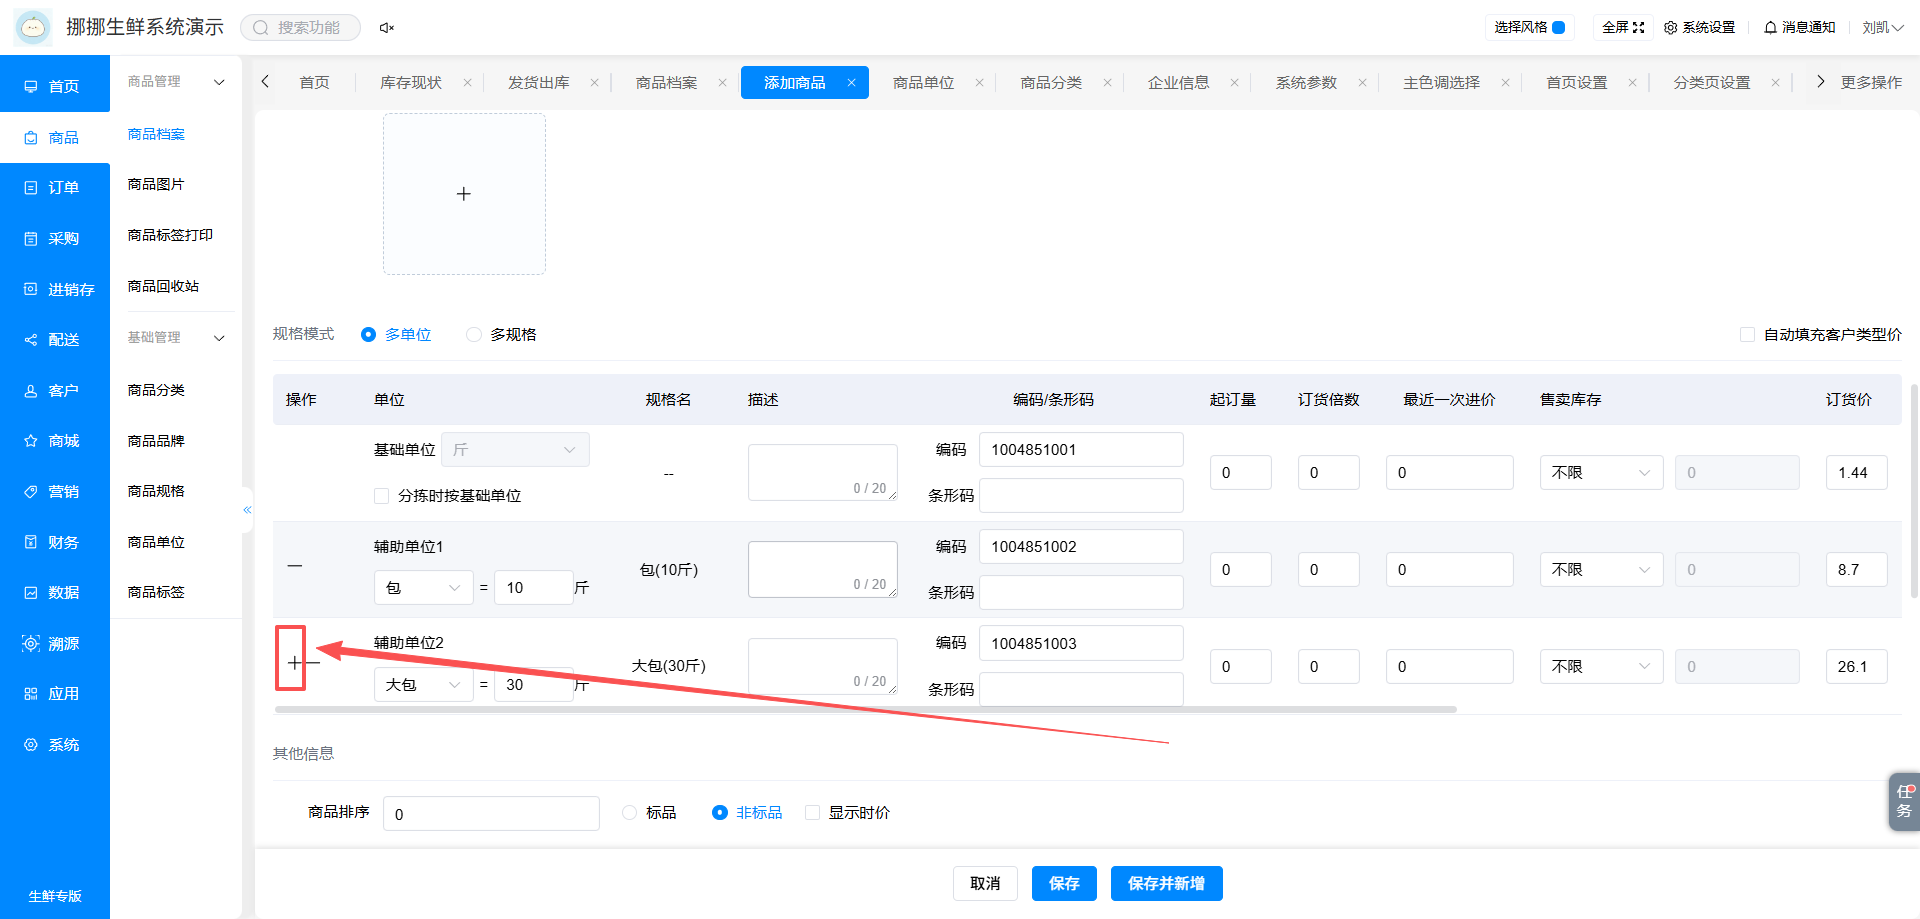Open the 配送 delivery sidebar icon
Image resolution: width=1920 pixels, height=919 pixels.
(31, 340)
